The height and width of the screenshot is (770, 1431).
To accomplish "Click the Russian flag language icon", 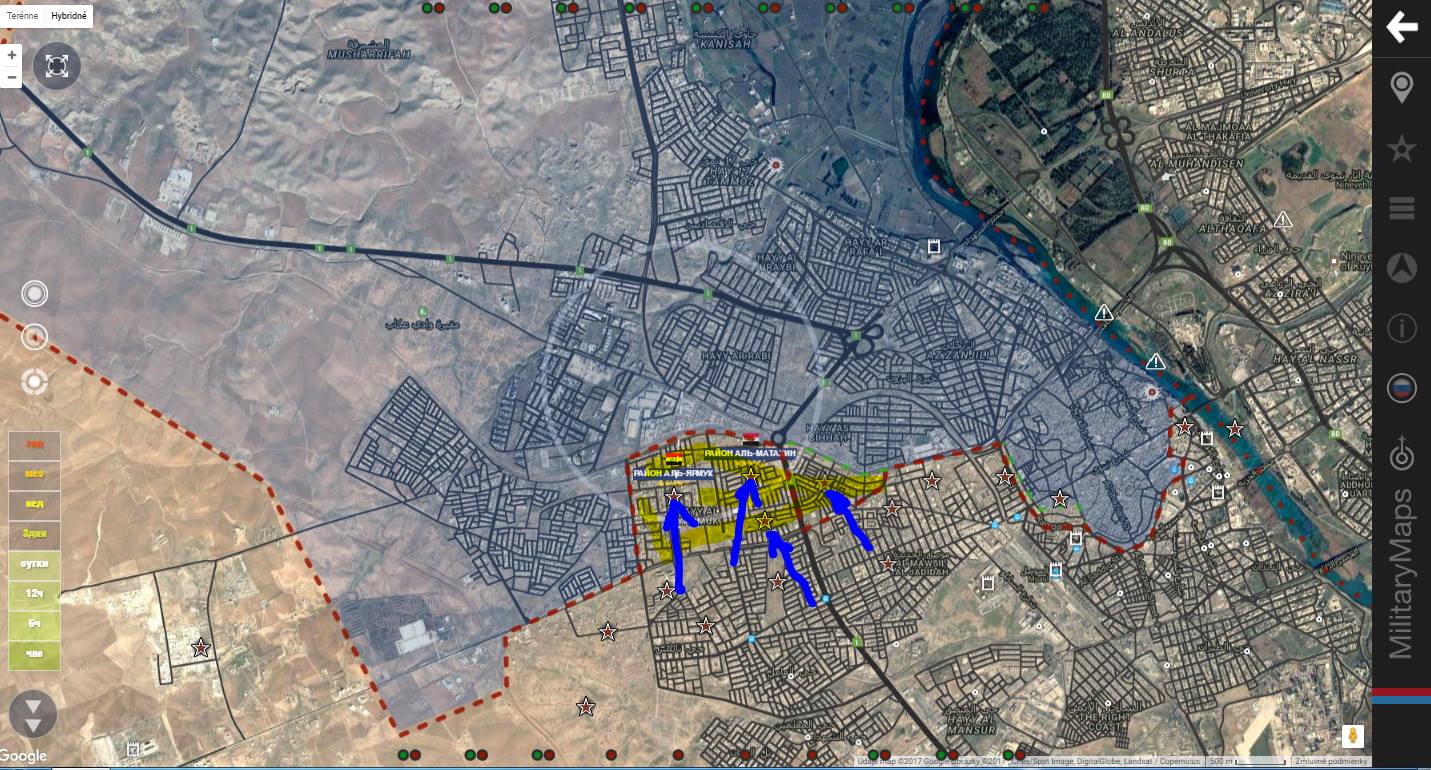I will tap(1402, 388).
